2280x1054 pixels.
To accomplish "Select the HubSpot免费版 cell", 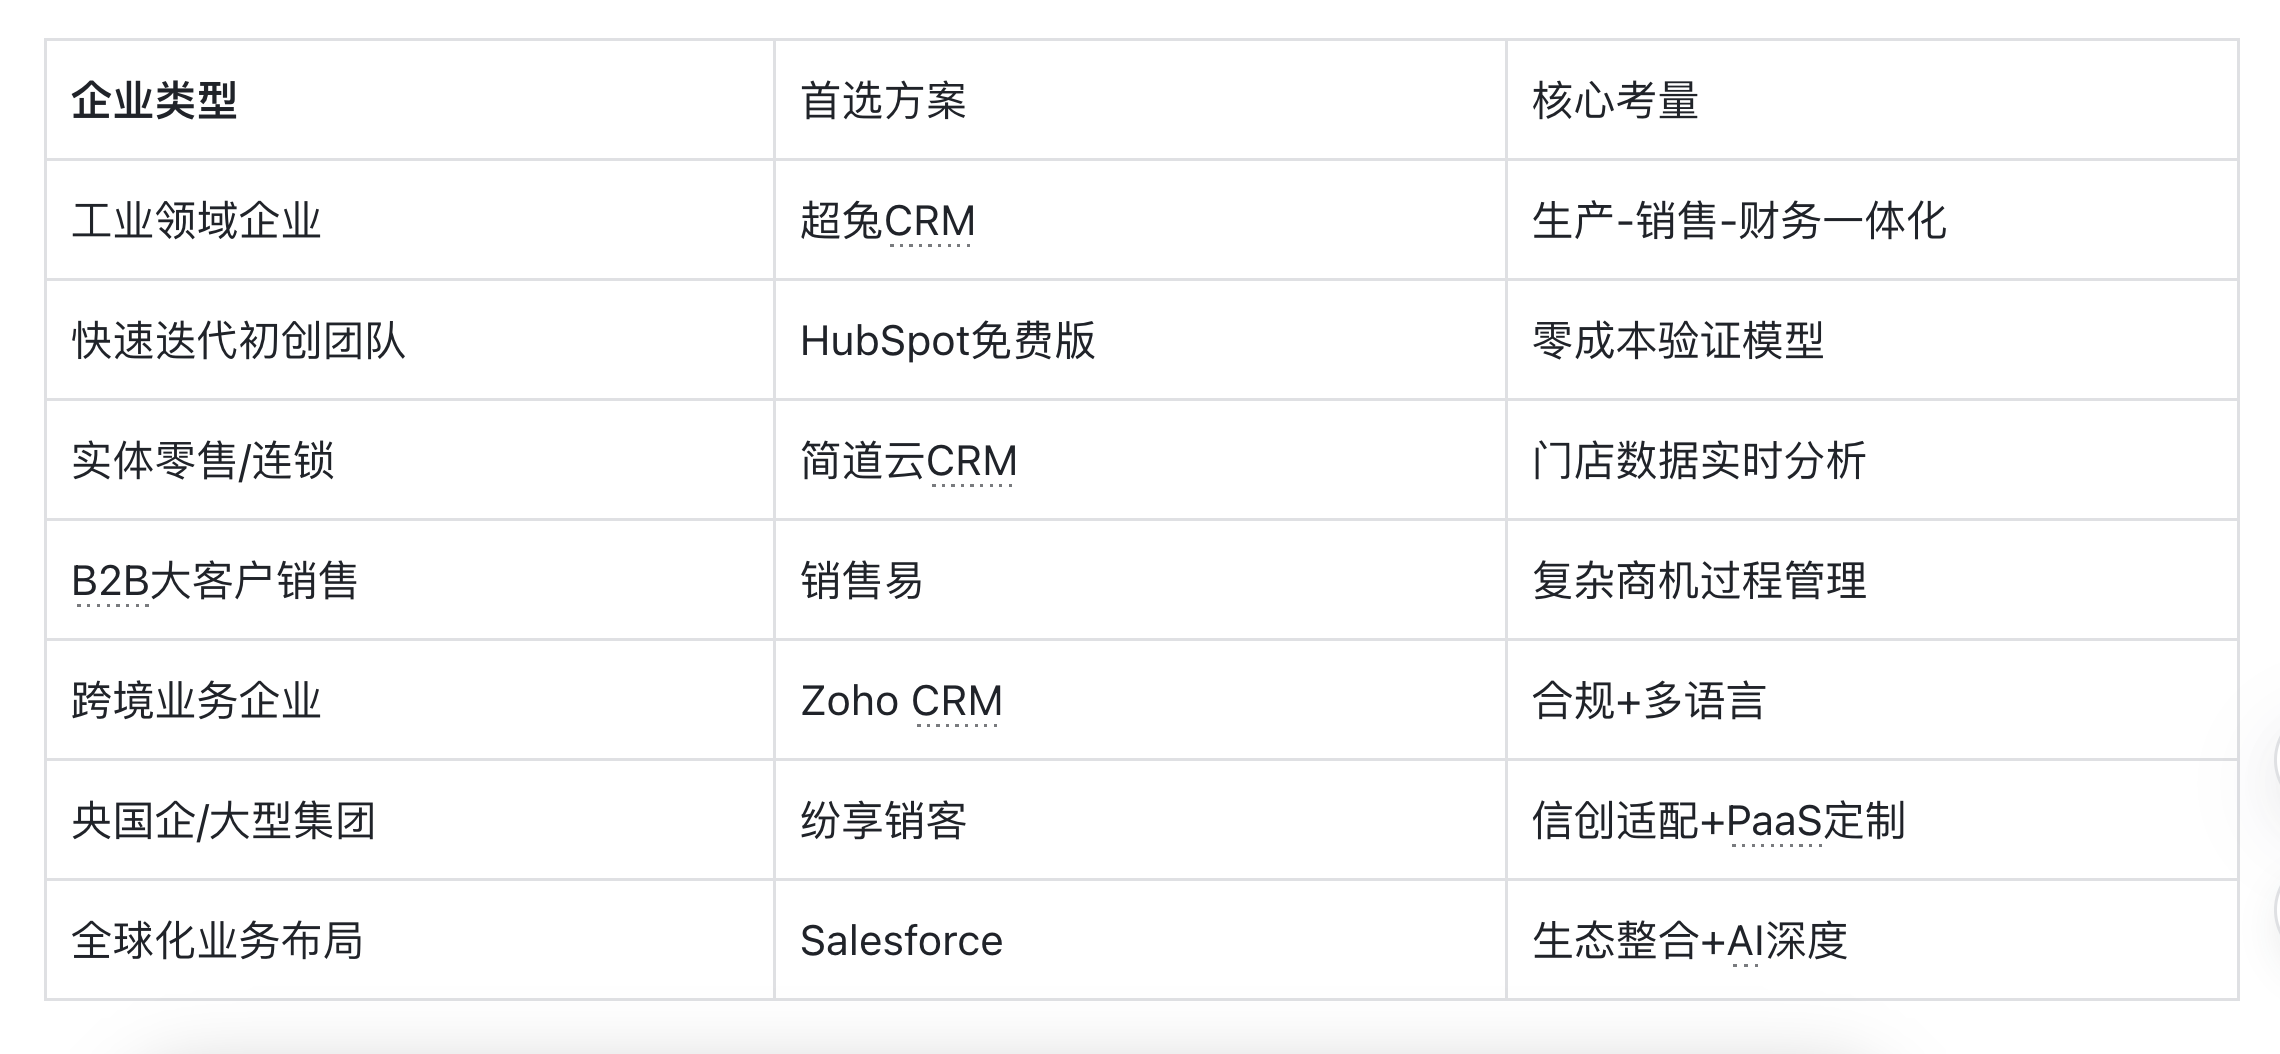I will pos(947,341).
